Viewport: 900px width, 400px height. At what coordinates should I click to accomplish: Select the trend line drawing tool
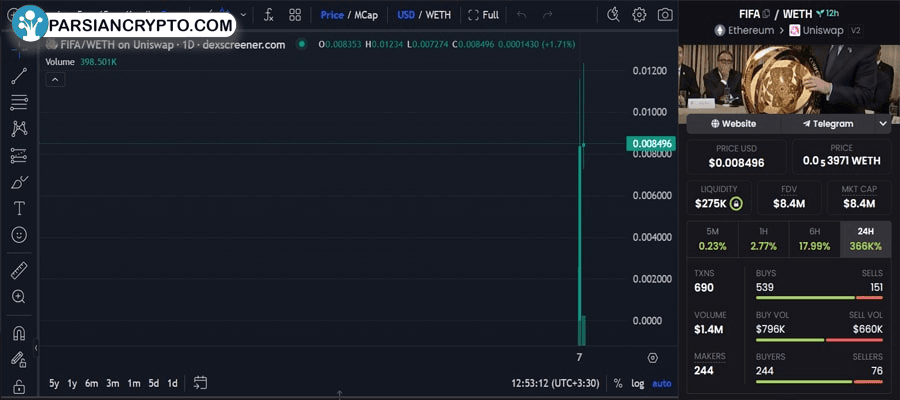point(19,76)
